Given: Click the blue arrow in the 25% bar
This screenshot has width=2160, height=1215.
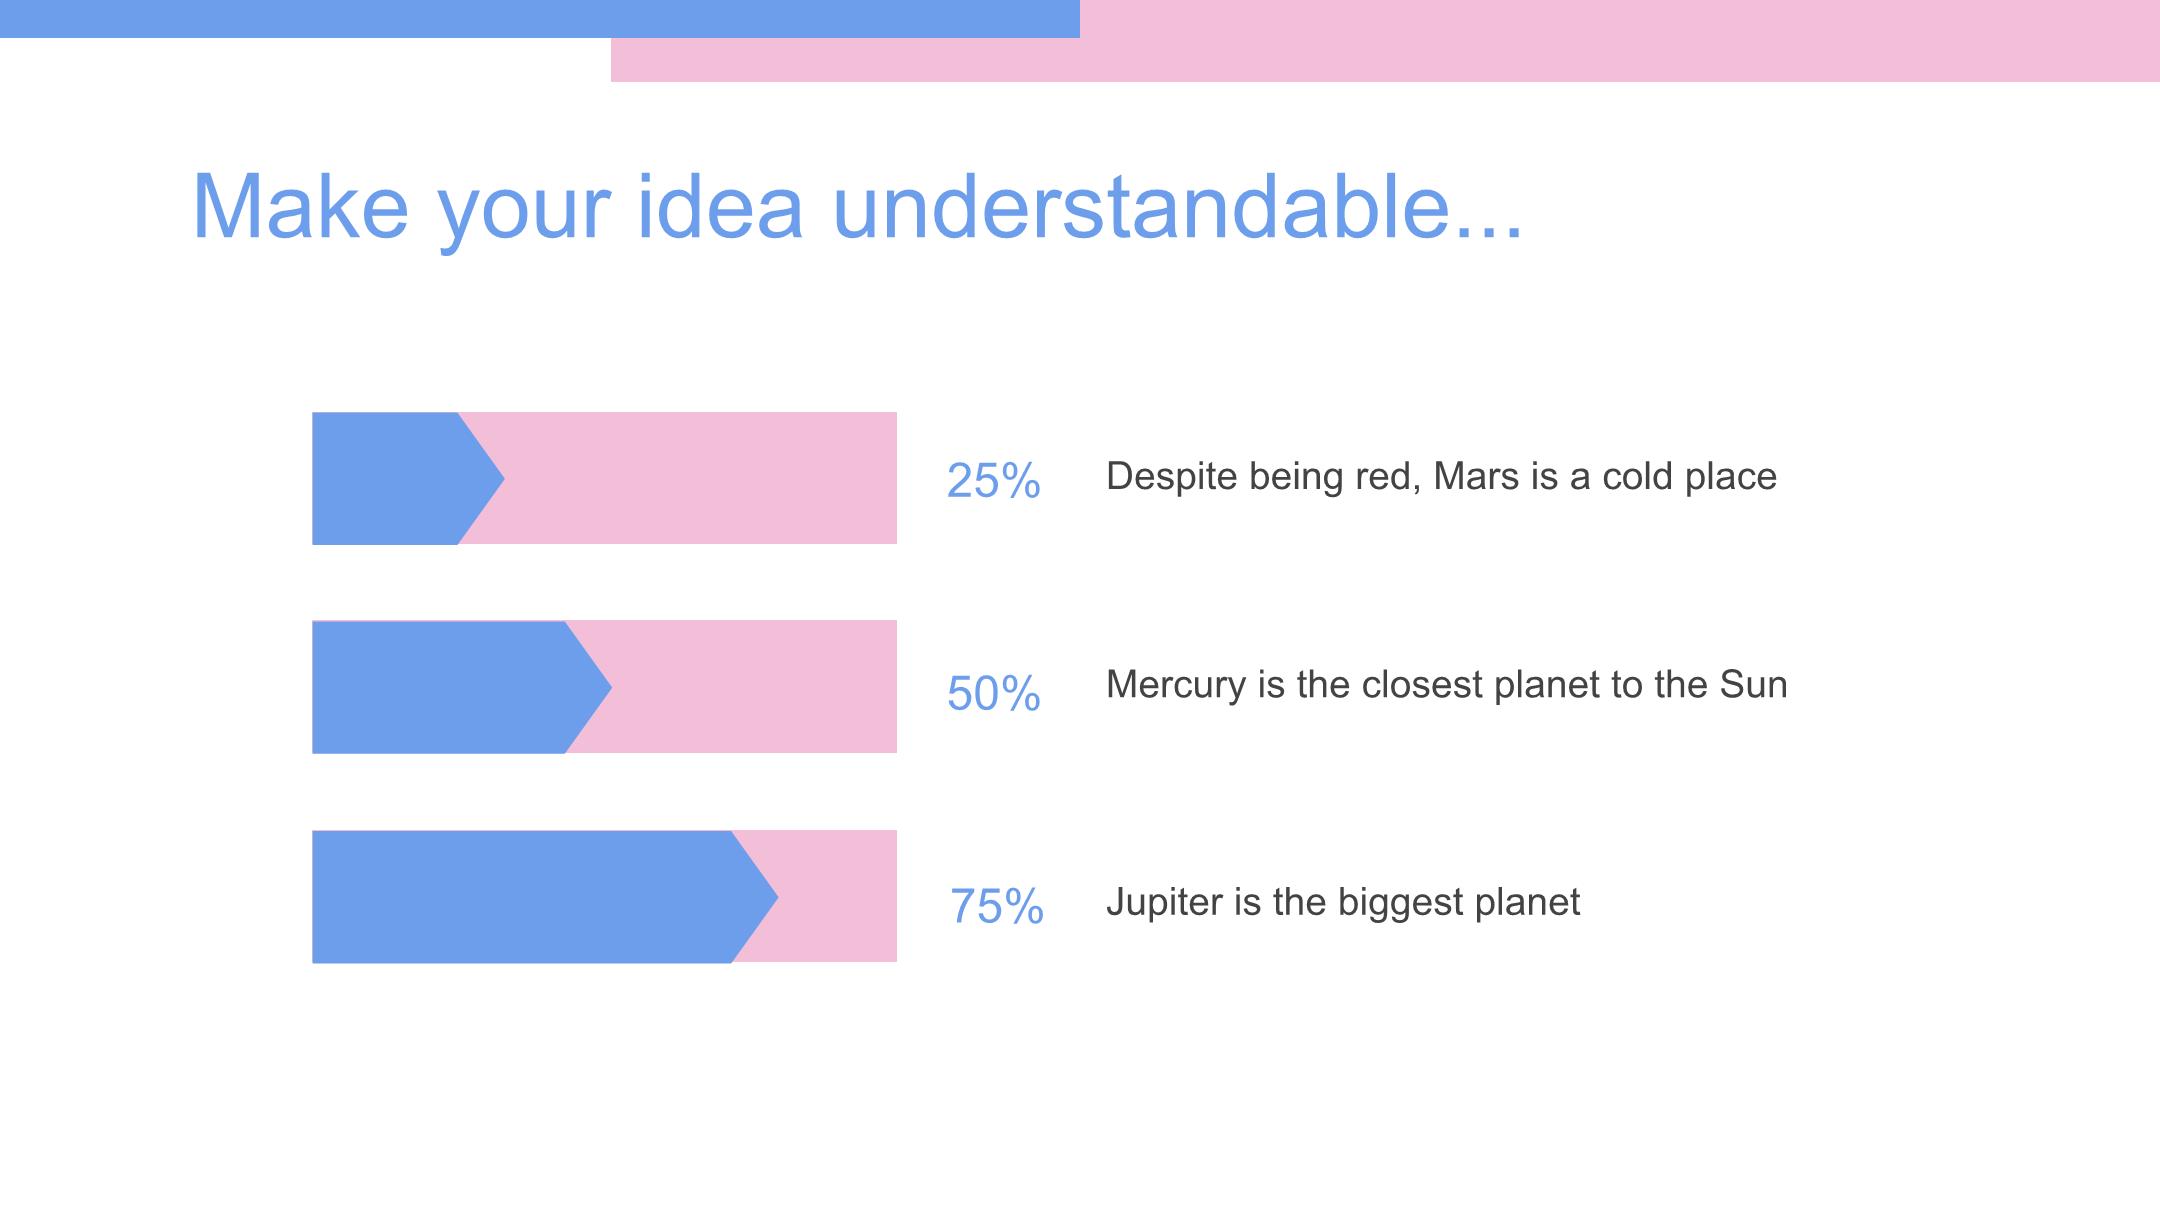Looking at the screenshot, I should point(400,479).
